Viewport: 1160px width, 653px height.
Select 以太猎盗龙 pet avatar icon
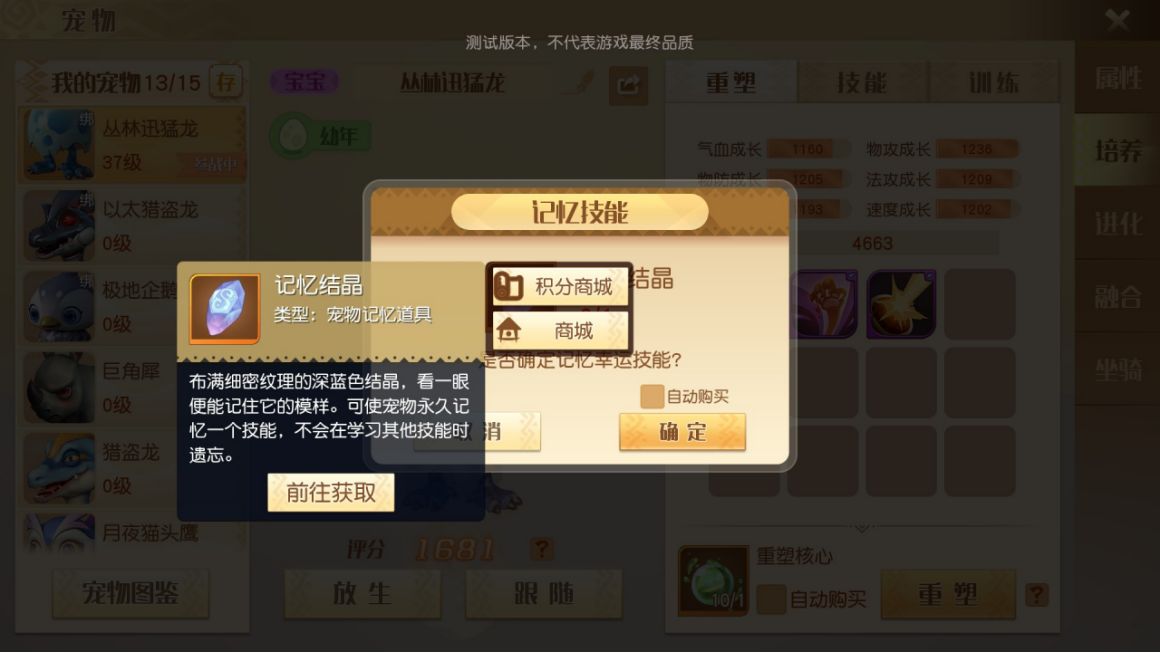[60, 226]
